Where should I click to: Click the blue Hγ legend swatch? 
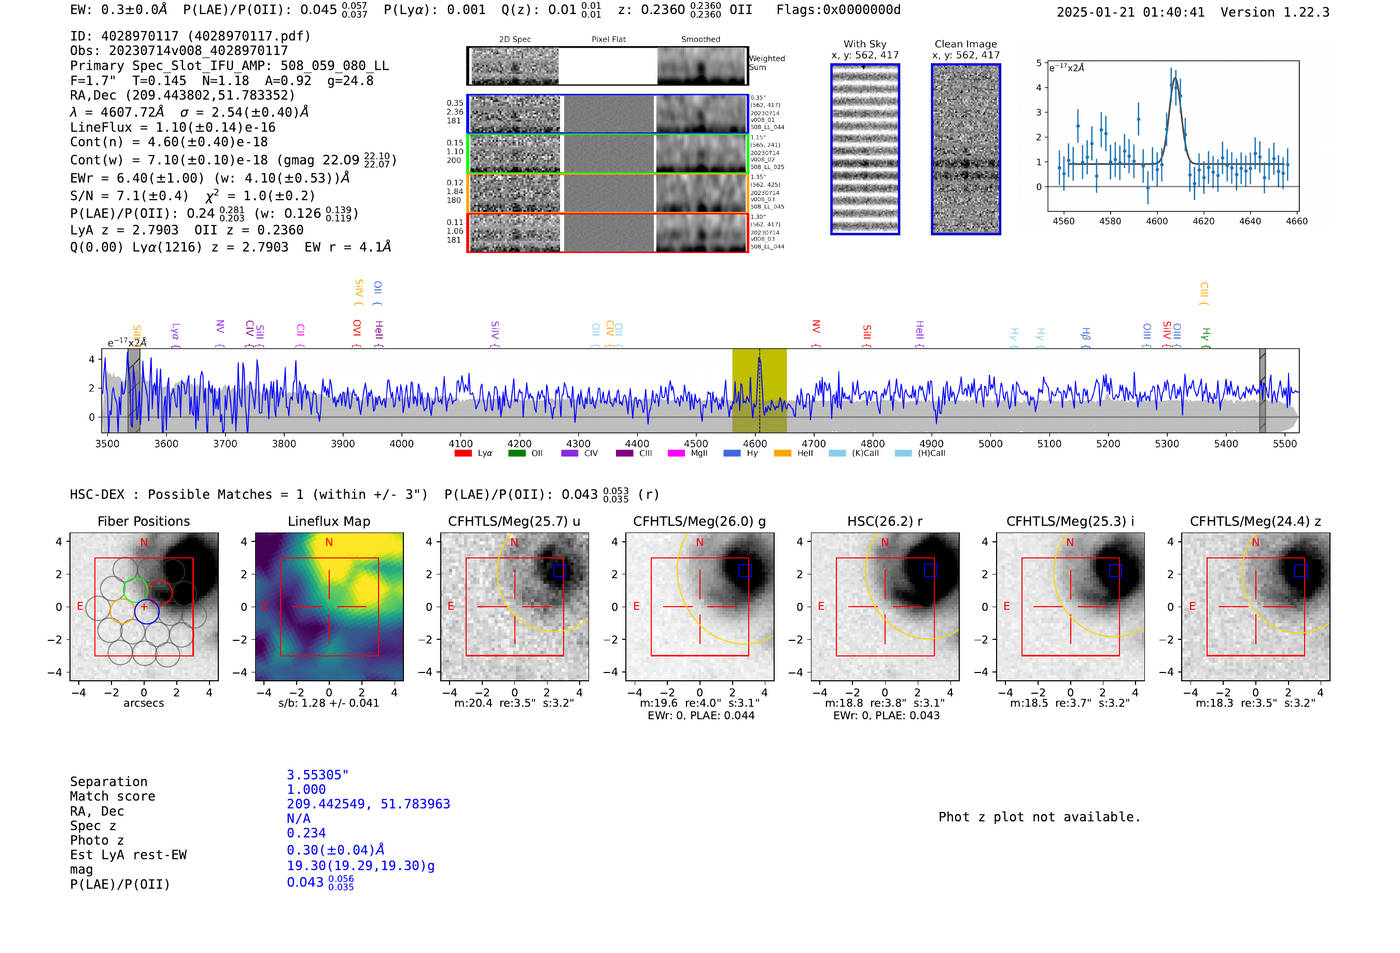(x=732, y=453)
